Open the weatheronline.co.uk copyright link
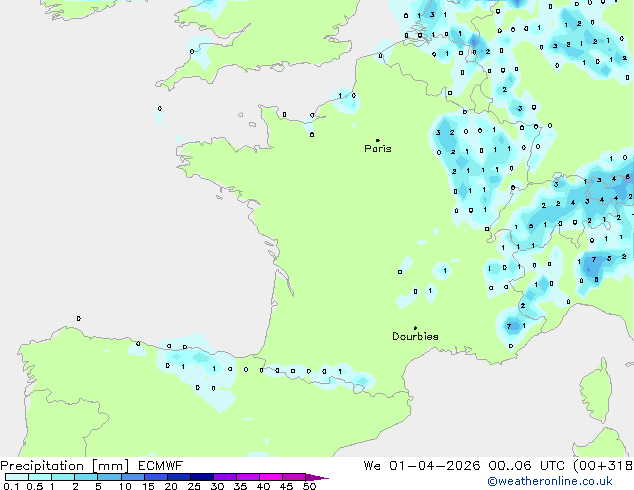Screen dimensions: 634x490 click(550, 481)
